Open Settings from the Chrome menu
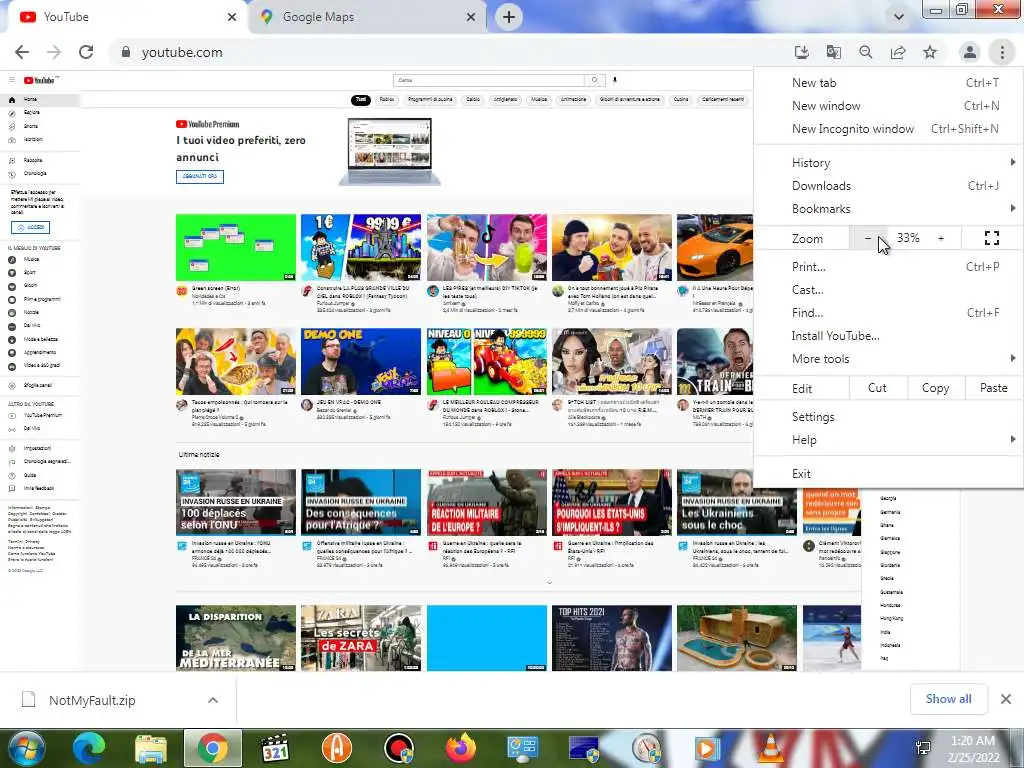Viewport: 1024px width, 768px height. tap(888, 417)
